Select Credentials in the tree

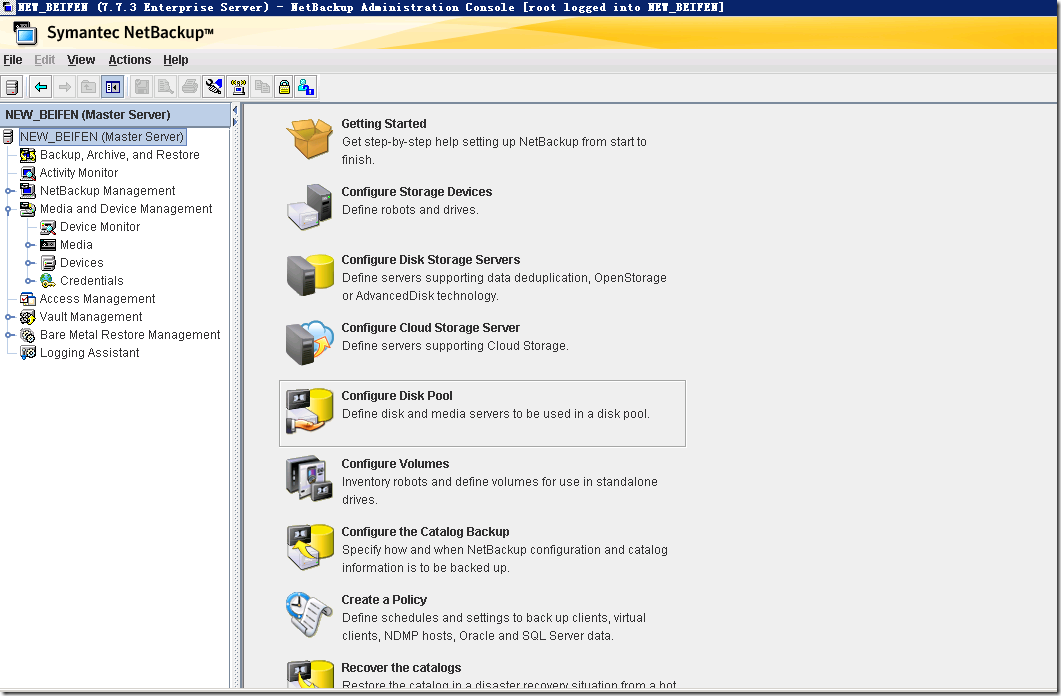click(x=91, y=281)
